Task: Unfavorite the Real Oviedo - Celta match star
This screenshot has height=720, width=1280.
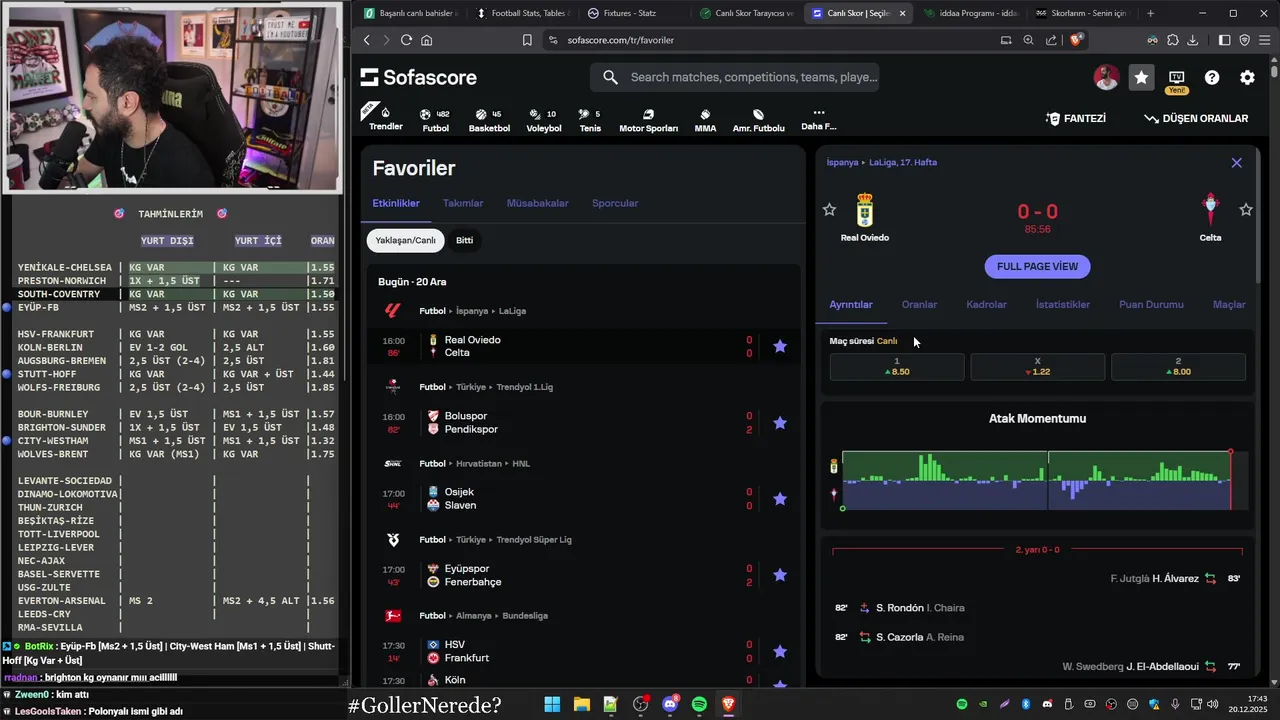Action: pos(780,346)
